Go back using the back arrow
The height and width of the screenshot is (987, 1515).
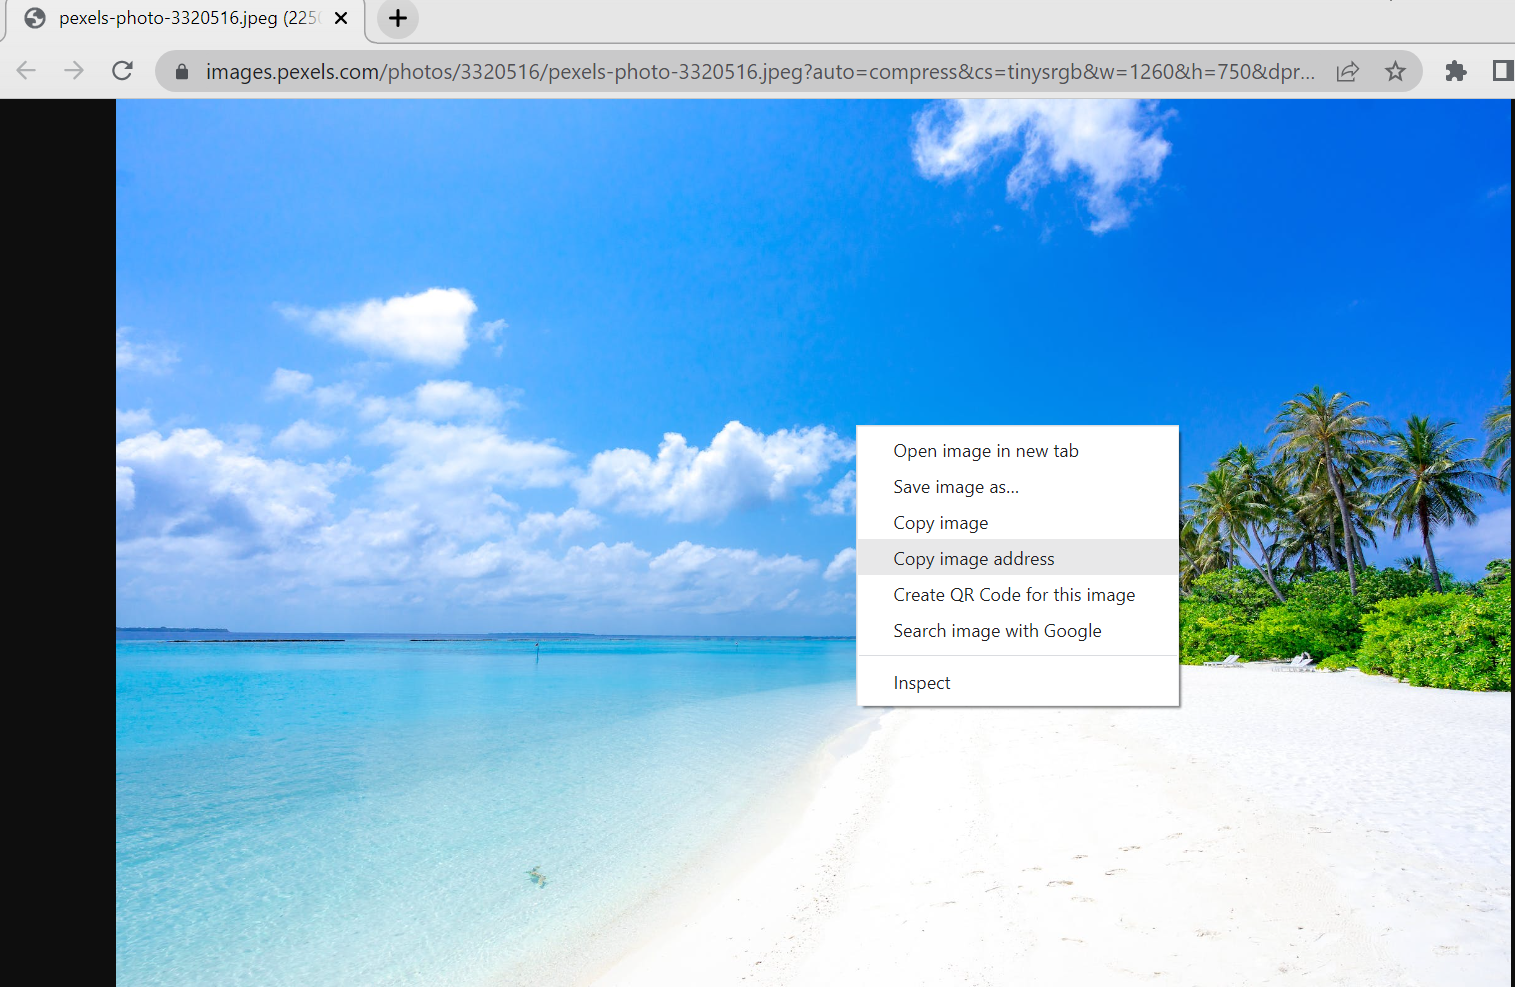(27, 71)
